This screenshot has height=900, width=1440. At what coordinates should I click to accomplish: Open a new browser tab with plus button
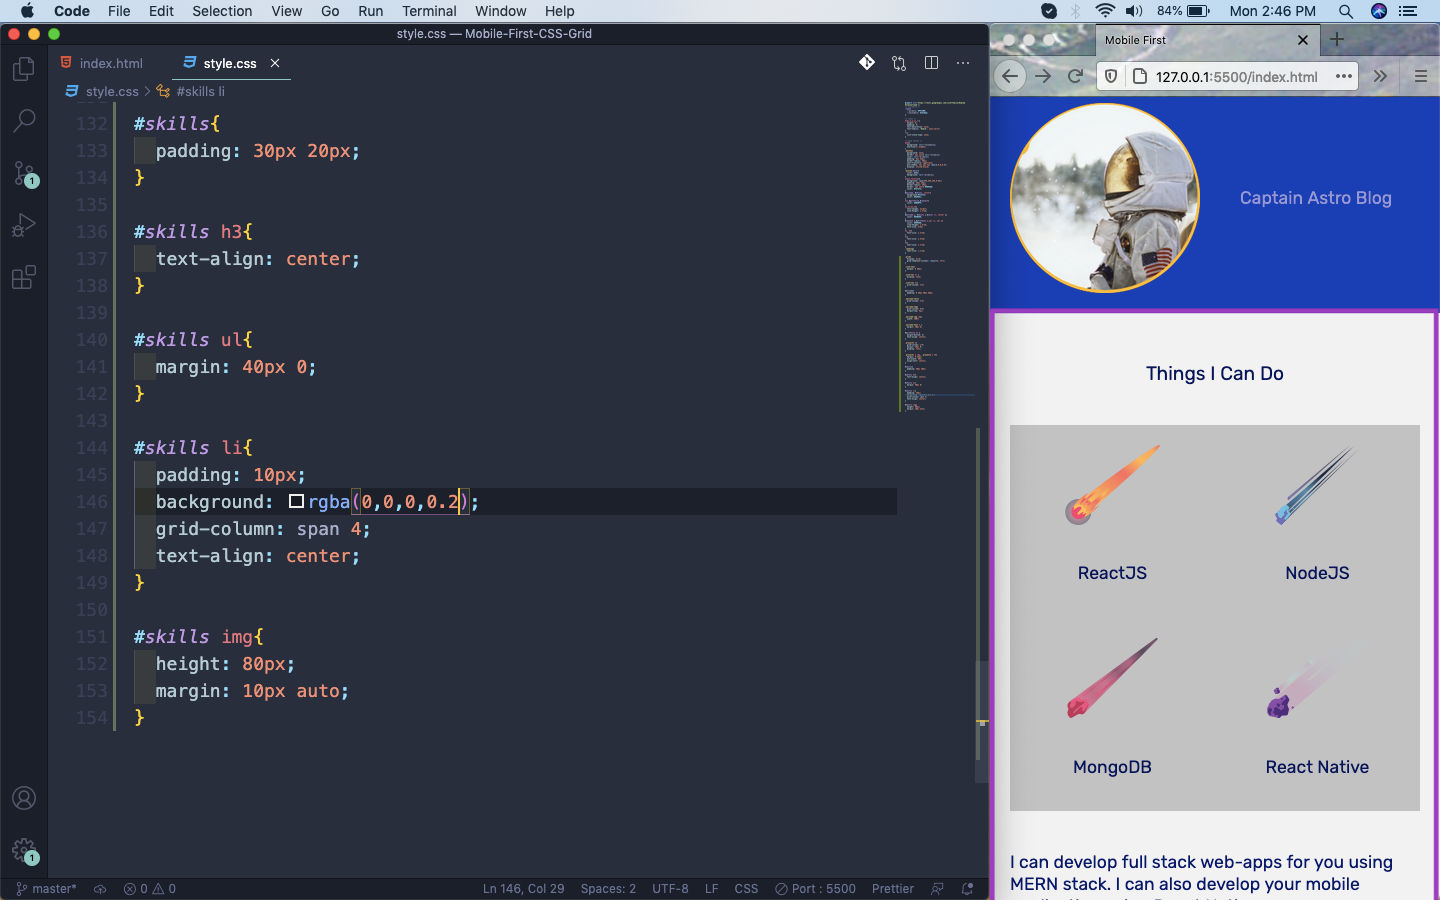[1337, 40]
